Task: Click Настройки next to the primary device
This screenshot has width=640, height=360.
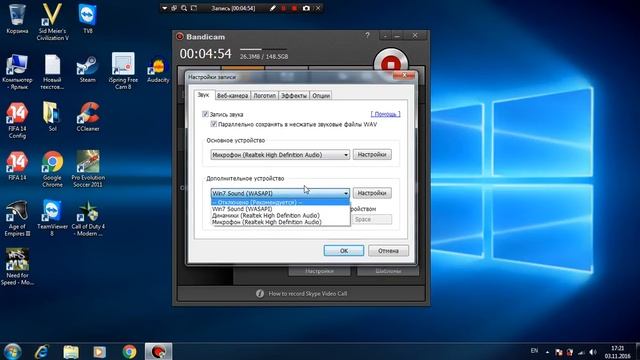Action: point(372,155)
